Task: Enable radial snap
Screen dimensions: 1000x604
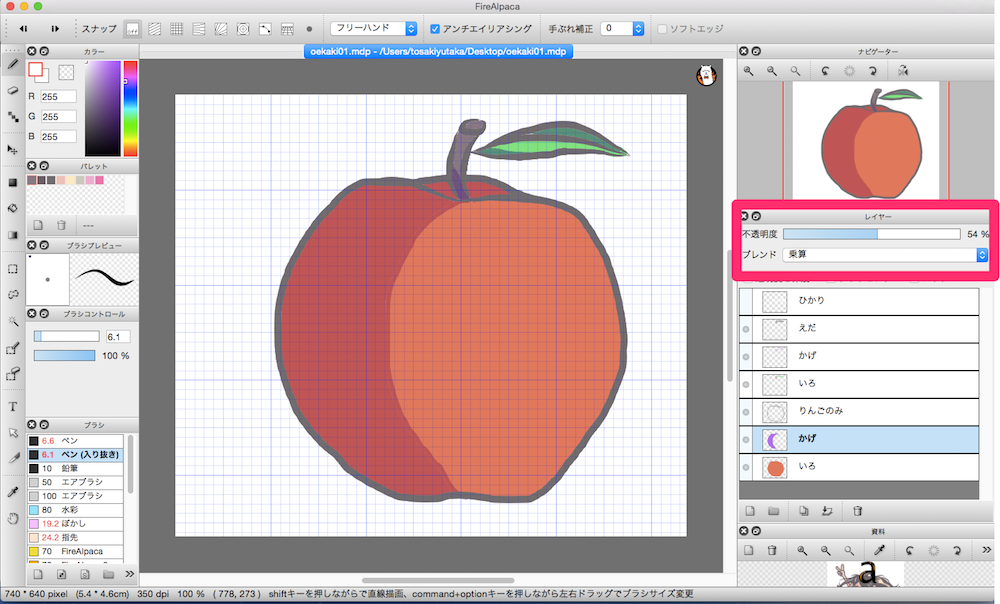Action: click(221, 29)
